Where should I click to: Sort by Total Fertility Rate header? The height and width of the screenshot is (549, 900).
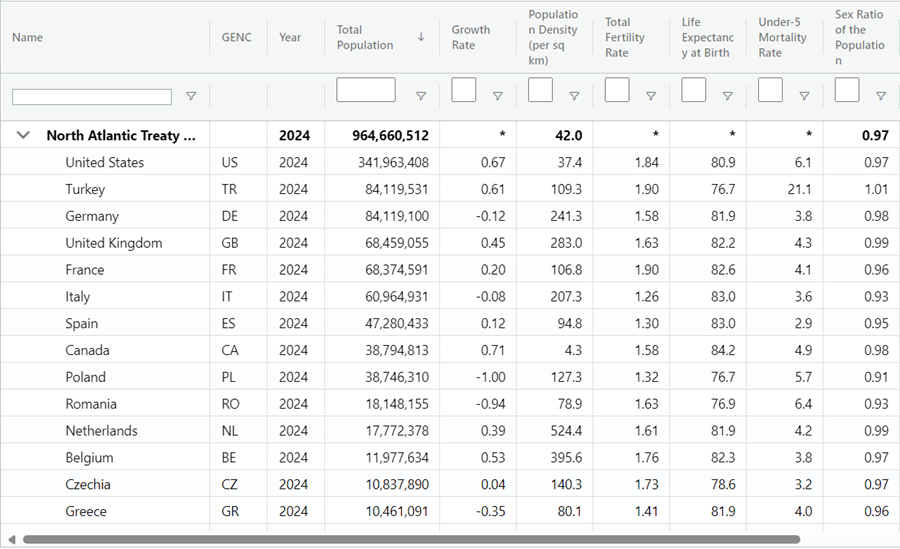624,37
